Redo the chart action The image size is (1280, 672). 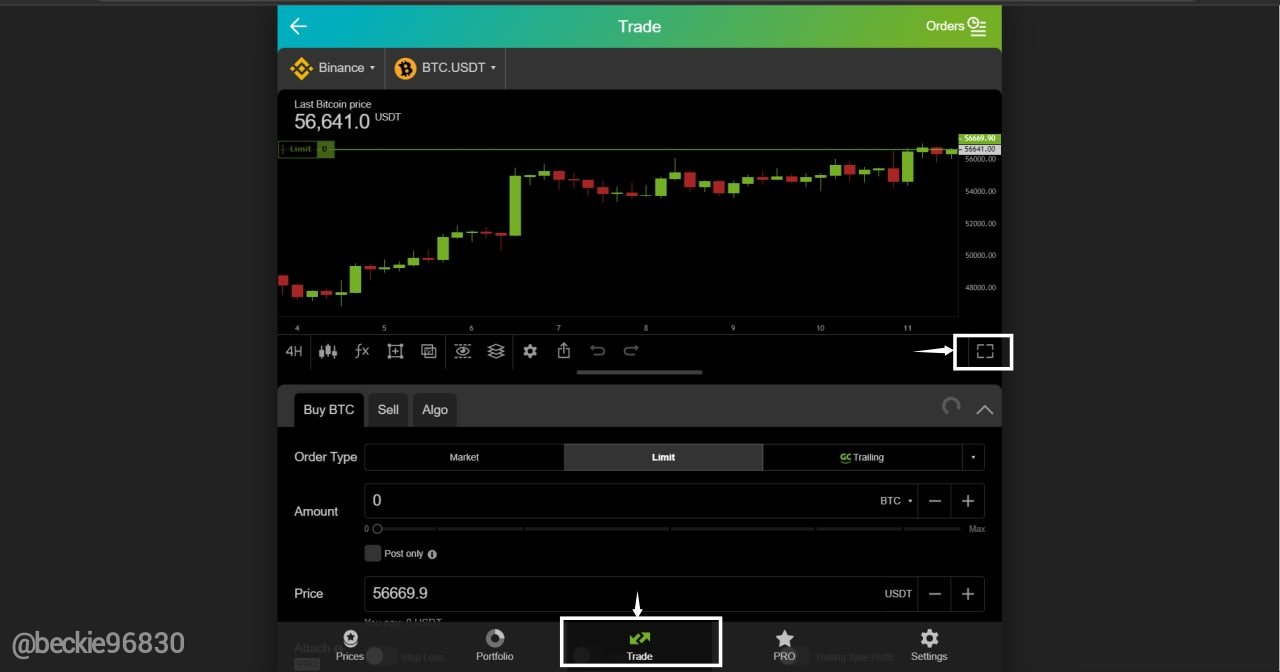tap(631, 351)
